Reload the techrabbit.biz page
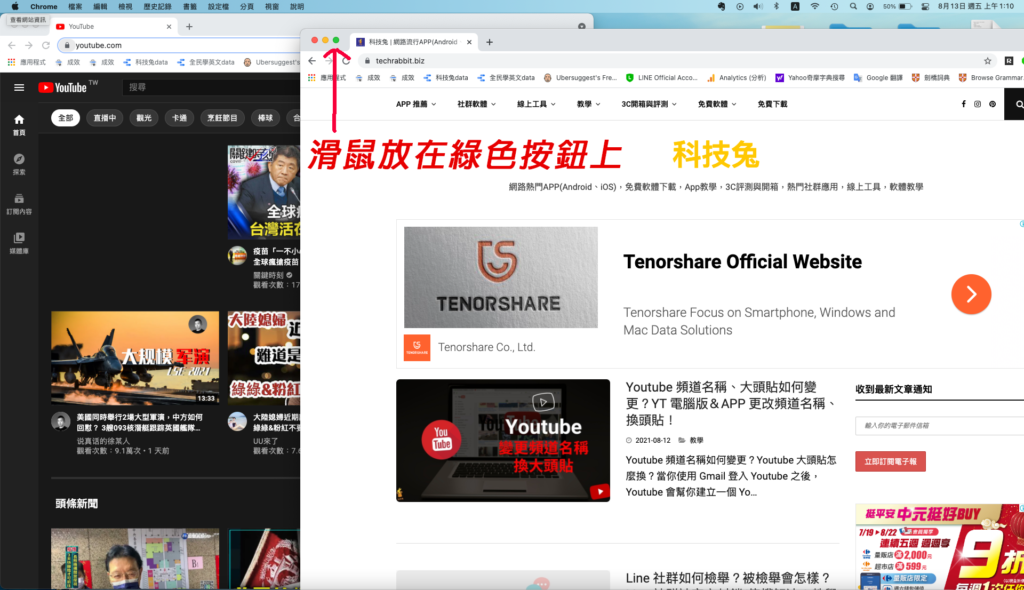 coord(346,61)
